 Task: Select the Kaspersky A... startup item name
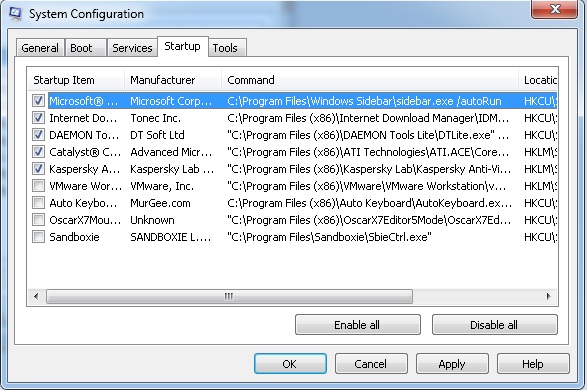pos(84,169)
